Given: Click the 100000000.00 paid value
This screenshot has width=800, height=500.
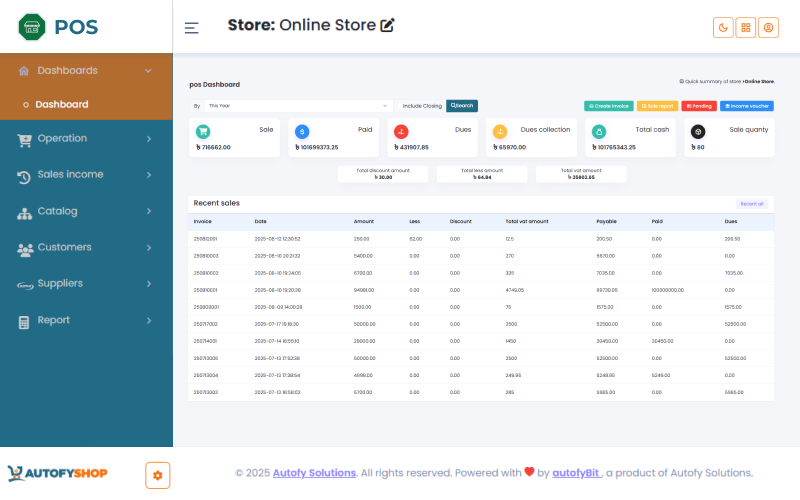Looking at the screenshot, I should (668, 290).
